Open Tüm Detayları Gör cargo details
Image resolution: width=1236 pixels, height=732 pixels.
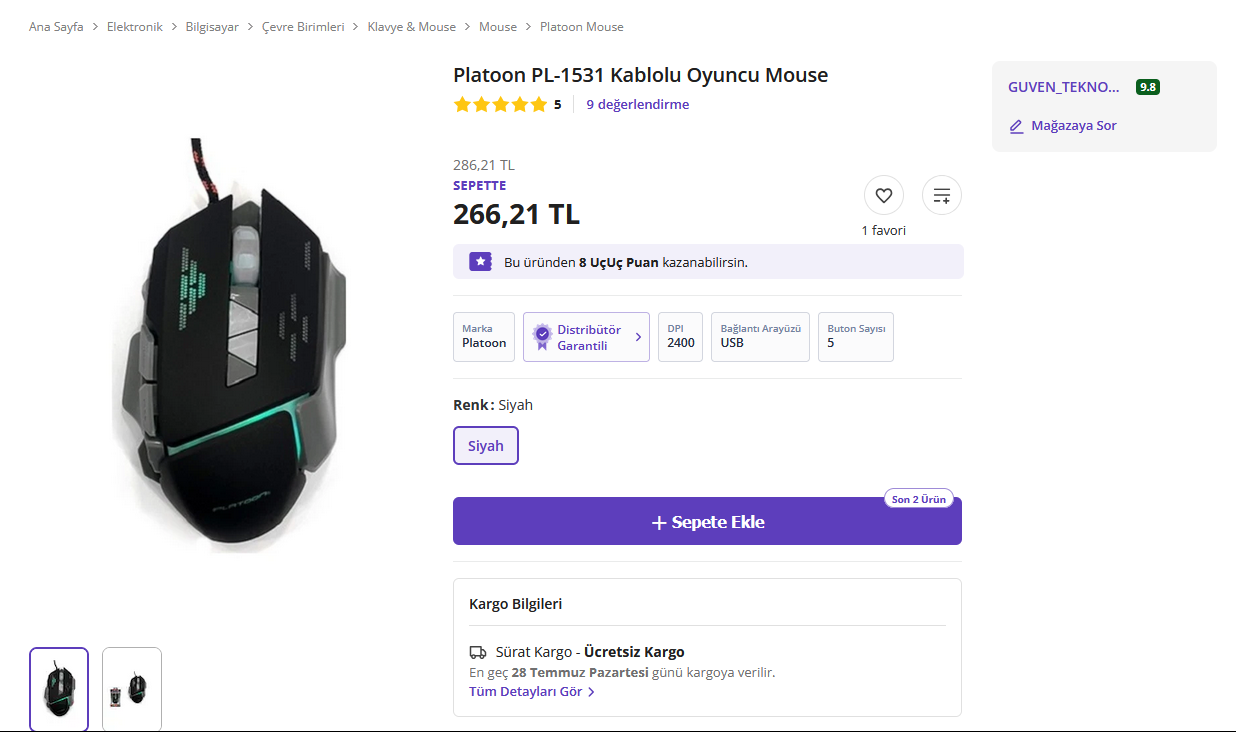532,692
